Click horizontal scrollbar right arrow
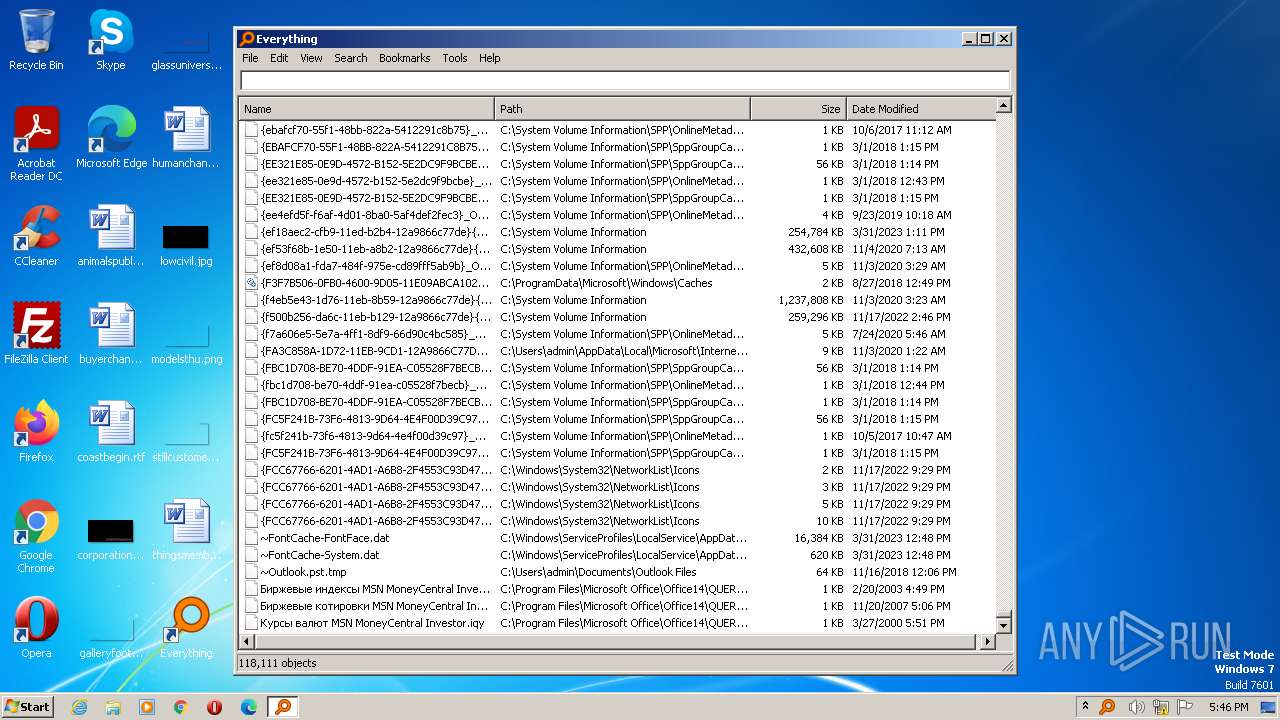This screenshot has height=720, width=1280. coord(988,641)
